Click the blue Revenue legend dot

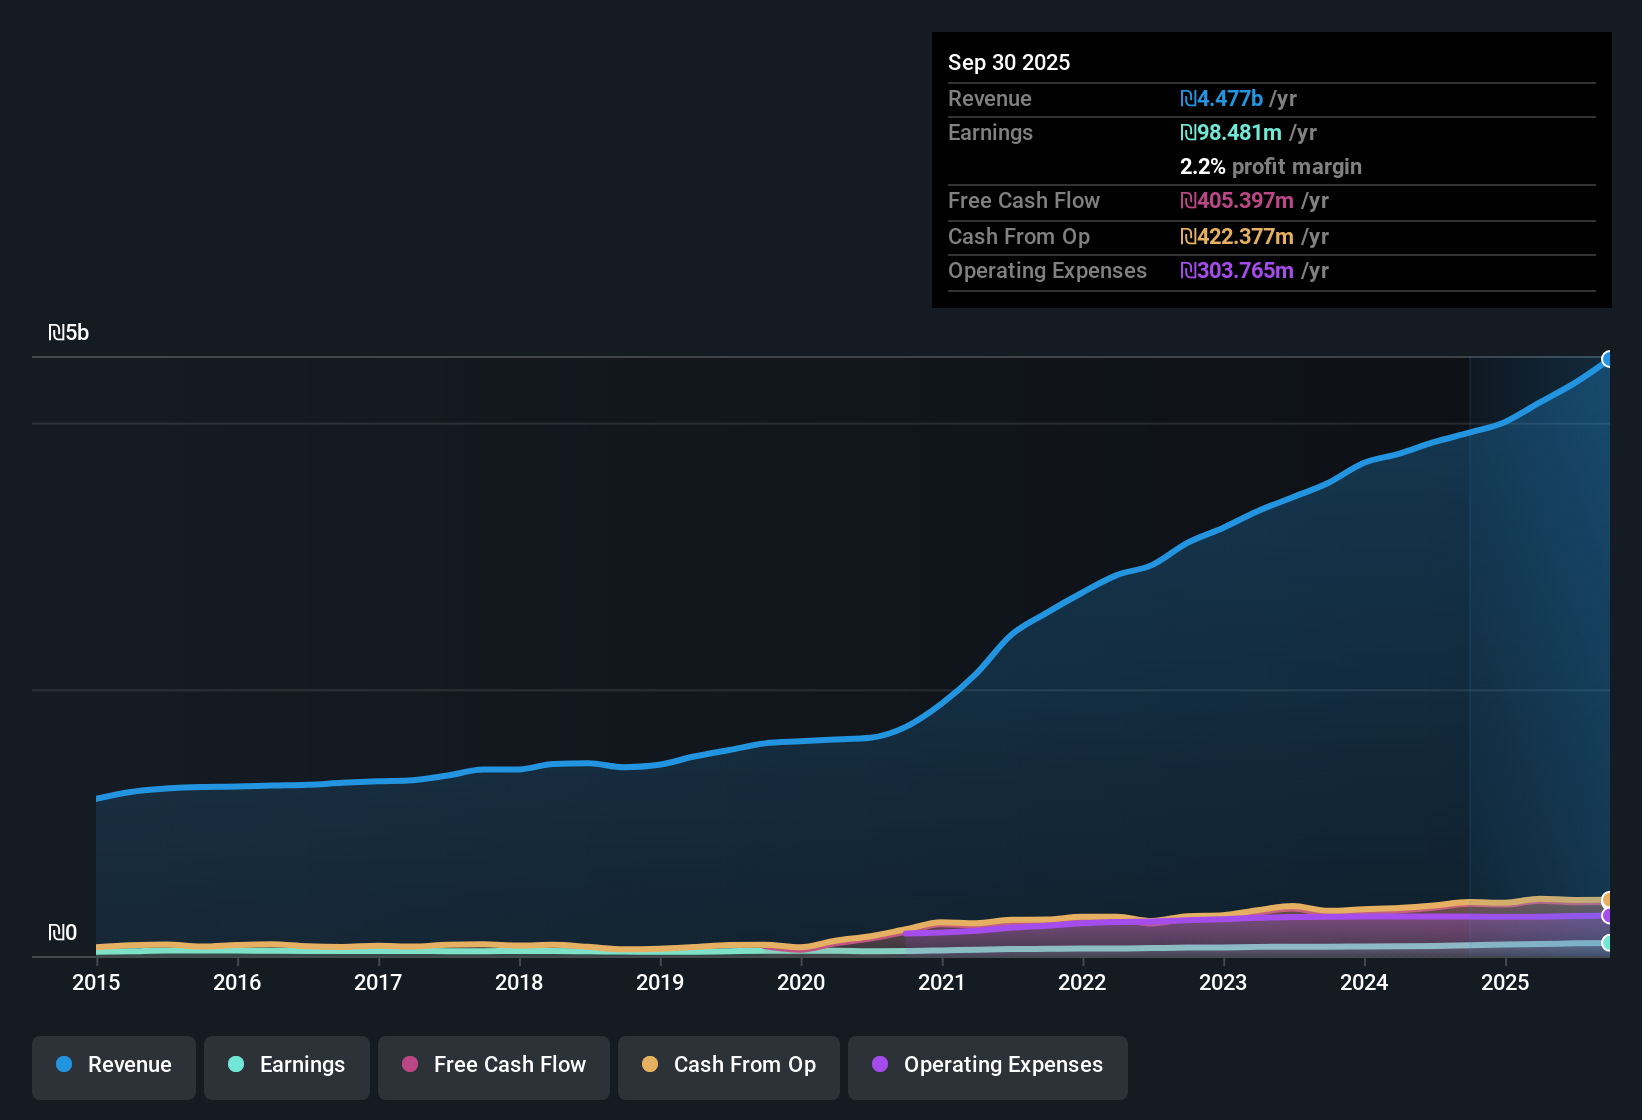click(x=64, y=1065)
